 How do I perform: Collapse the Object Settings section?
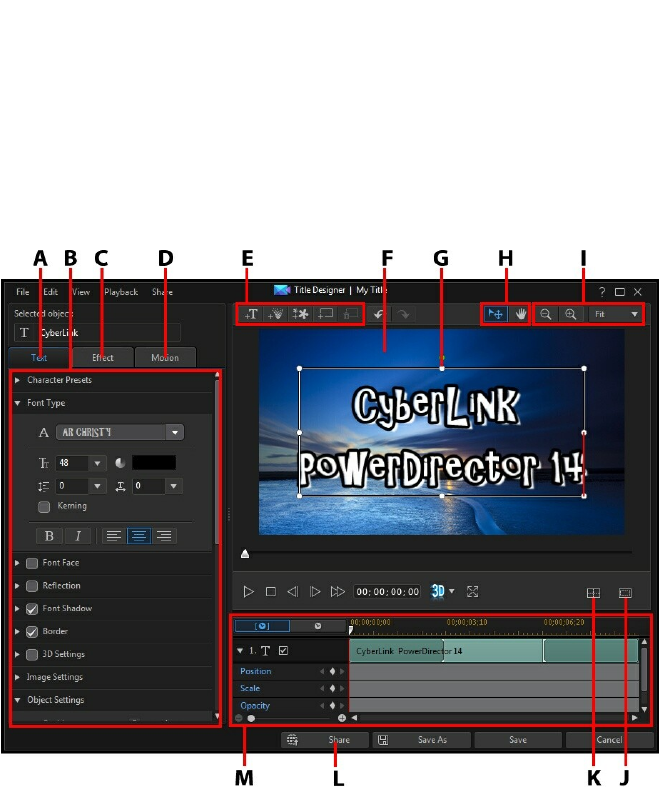[x=18, y=700]
